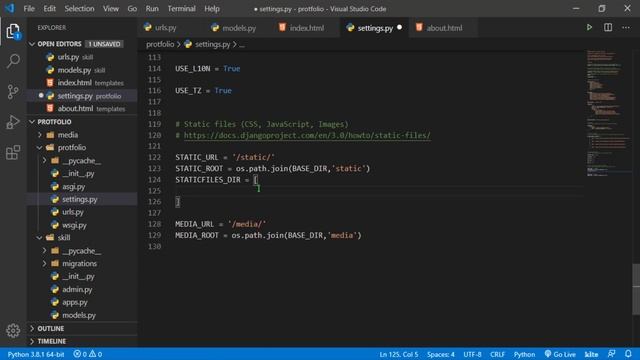Click settings.py in the breadcrumb path
640x360 pixels.
(212, 44)
